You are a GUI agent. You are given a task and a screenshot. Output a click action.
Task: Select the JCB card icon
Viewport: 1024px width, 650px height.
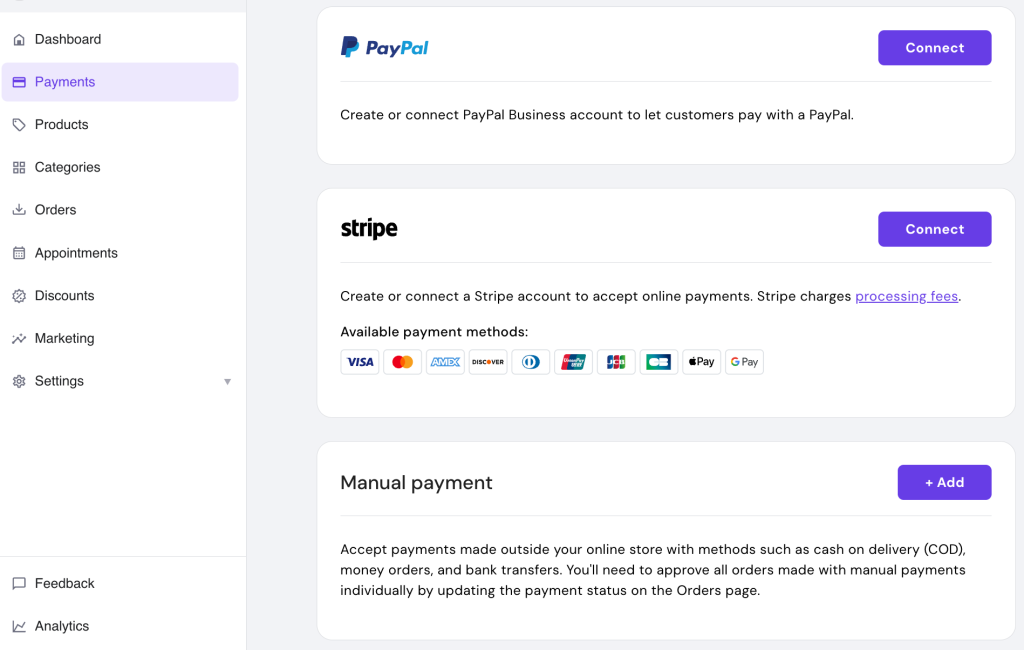pos(616,361)
